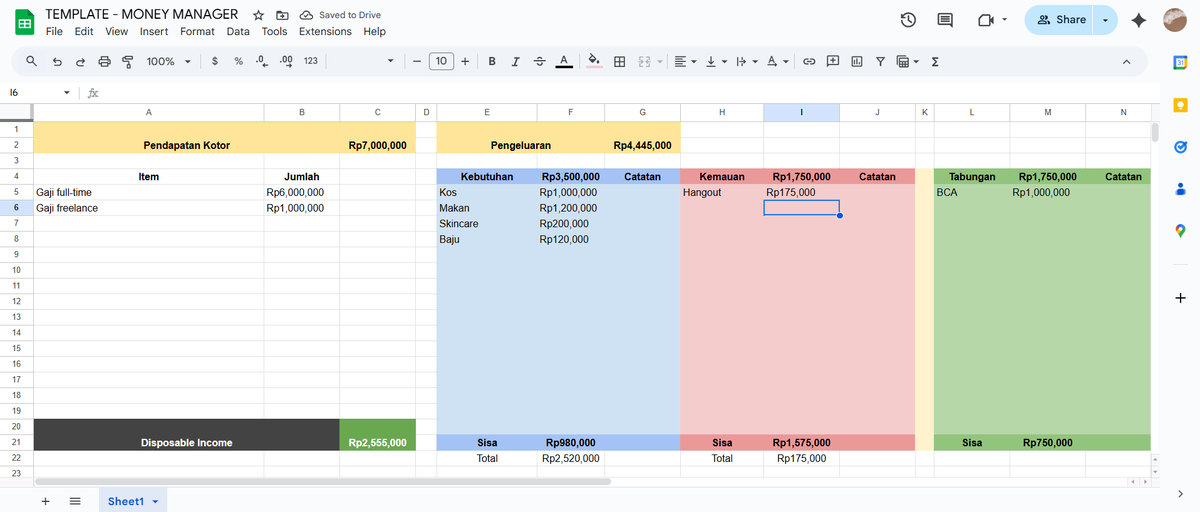This screenshot has height=512, width=1200.
Task: Undo the last action
Action: [x=57, y=61]
